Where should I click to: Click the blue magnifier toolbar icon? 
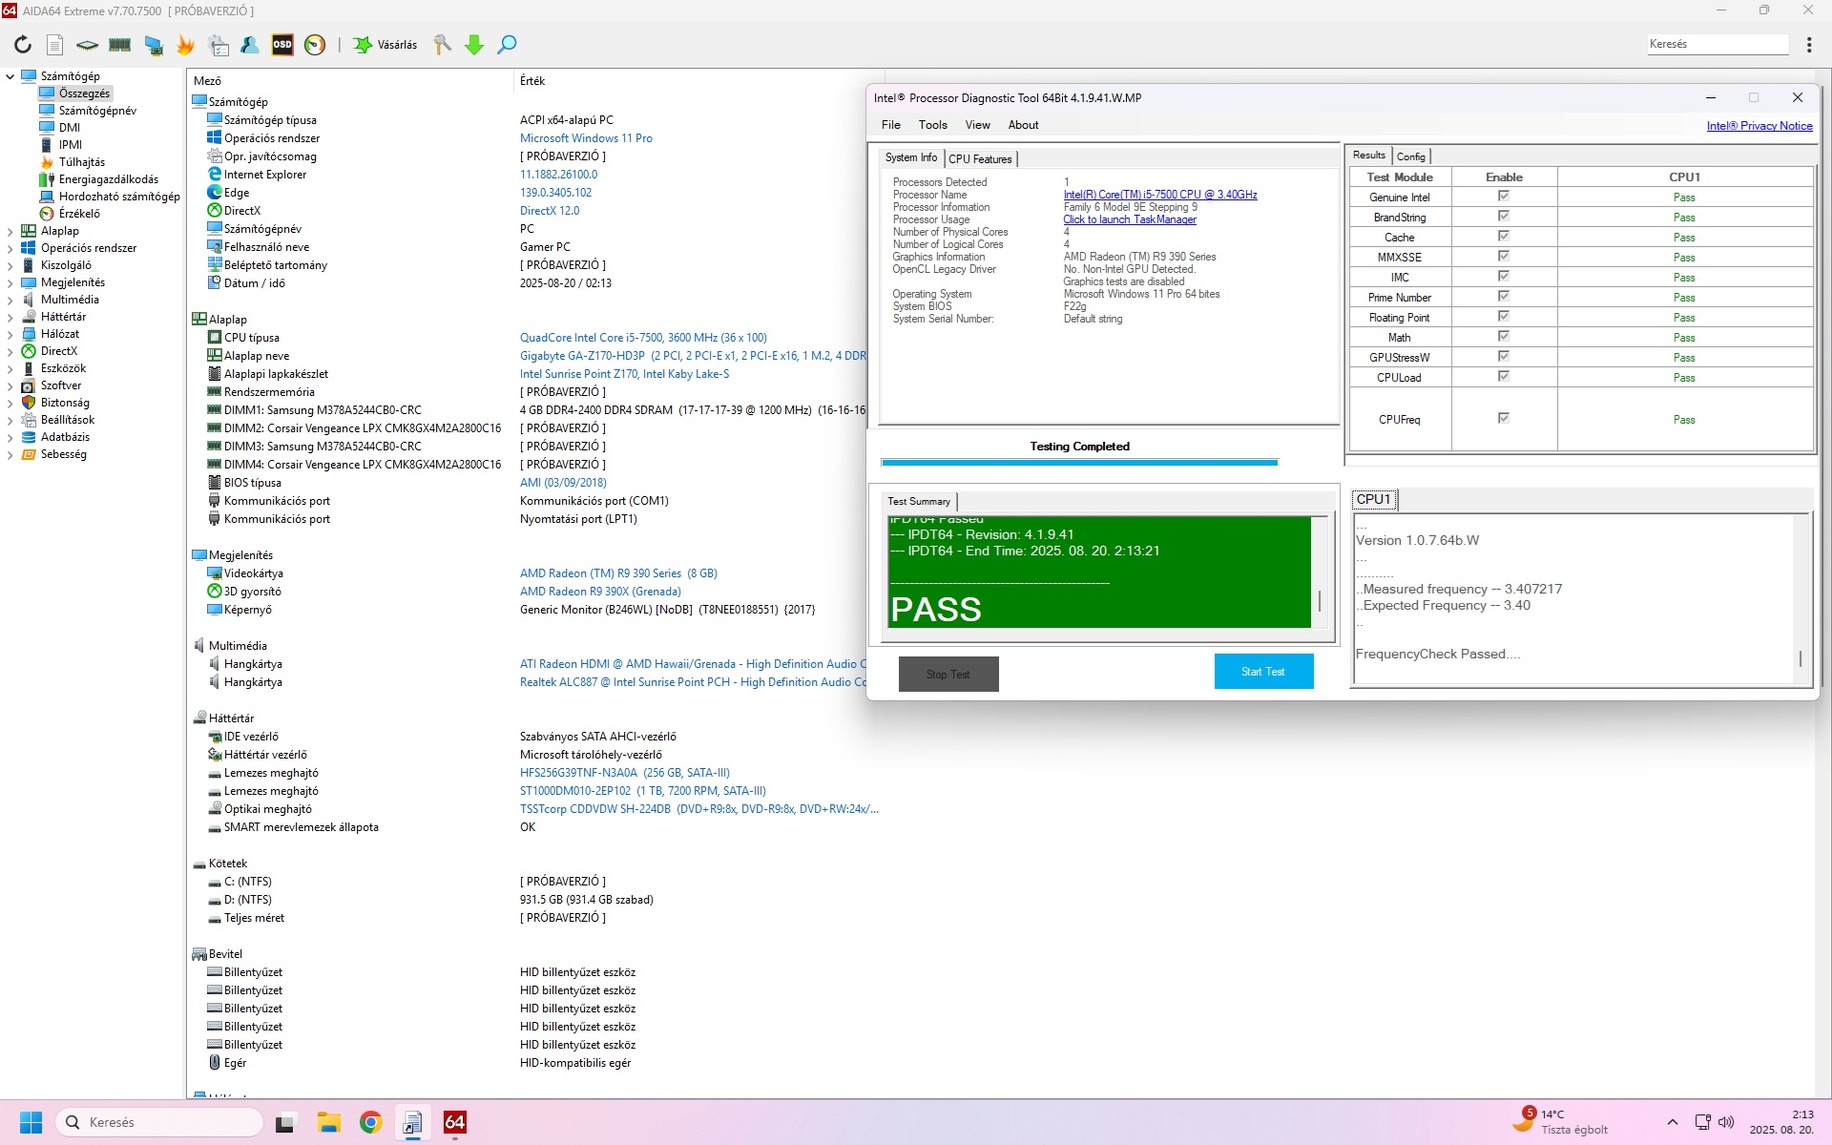(507, 45)
